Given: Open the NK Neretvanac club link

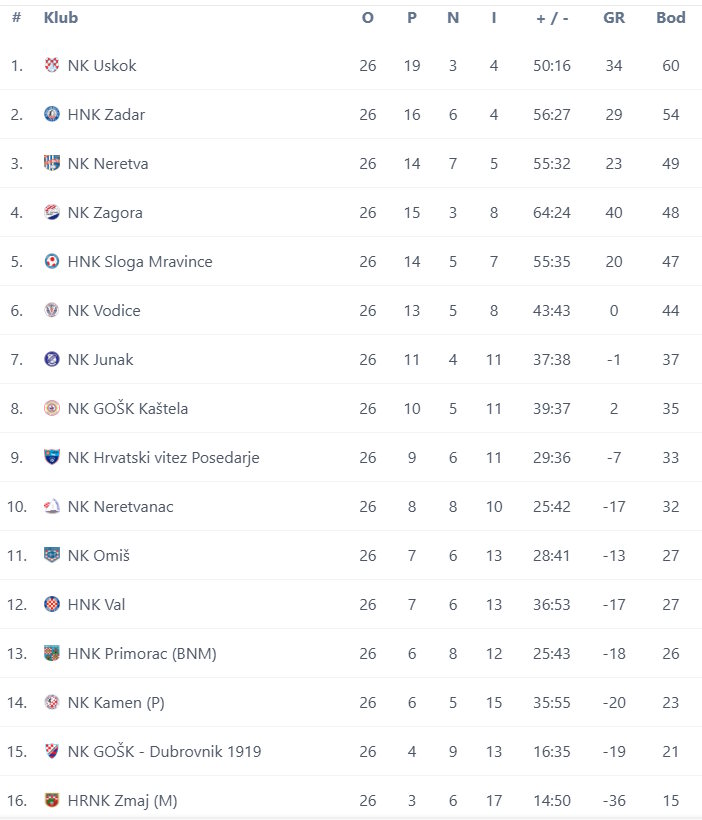Looking at the screenshot, I should [120, 506].
